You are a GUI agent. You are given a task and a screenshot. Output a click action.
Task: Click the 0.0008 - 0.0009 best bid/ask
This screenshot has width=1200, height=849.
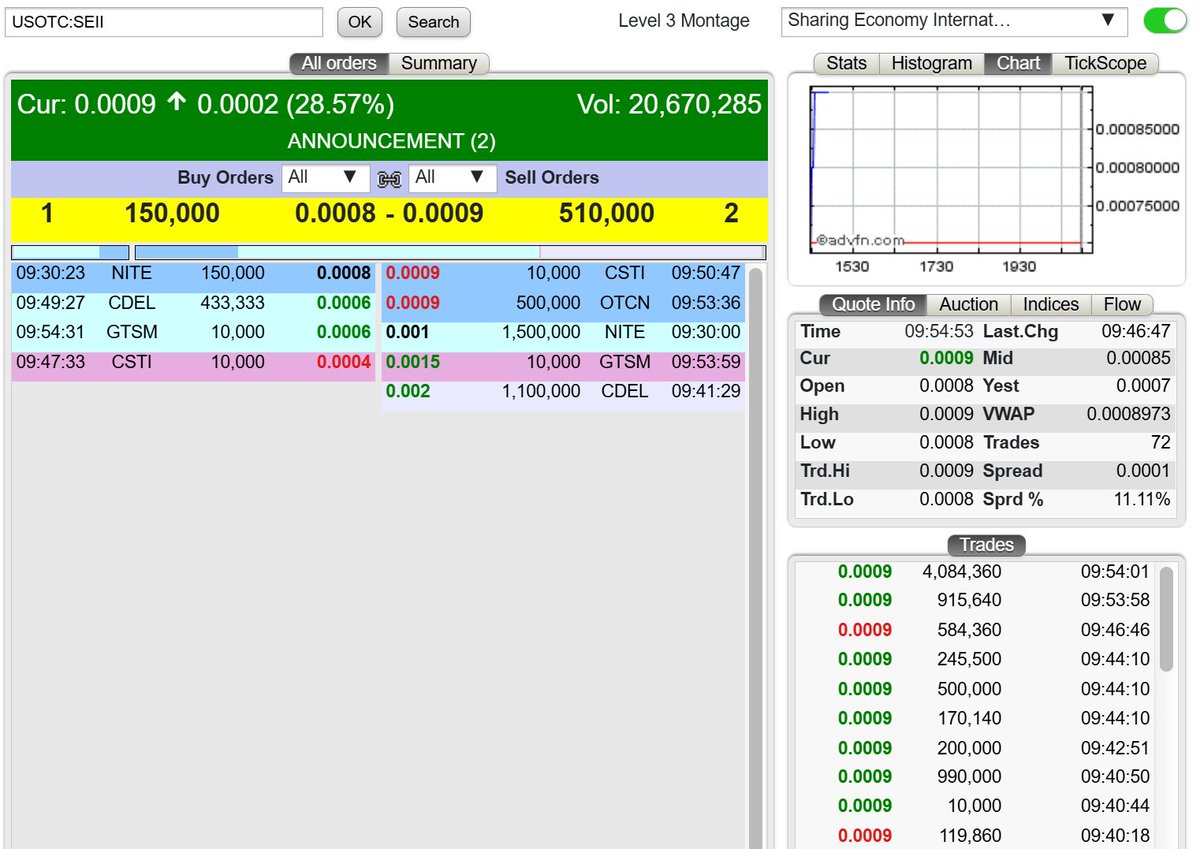[389, 213]
